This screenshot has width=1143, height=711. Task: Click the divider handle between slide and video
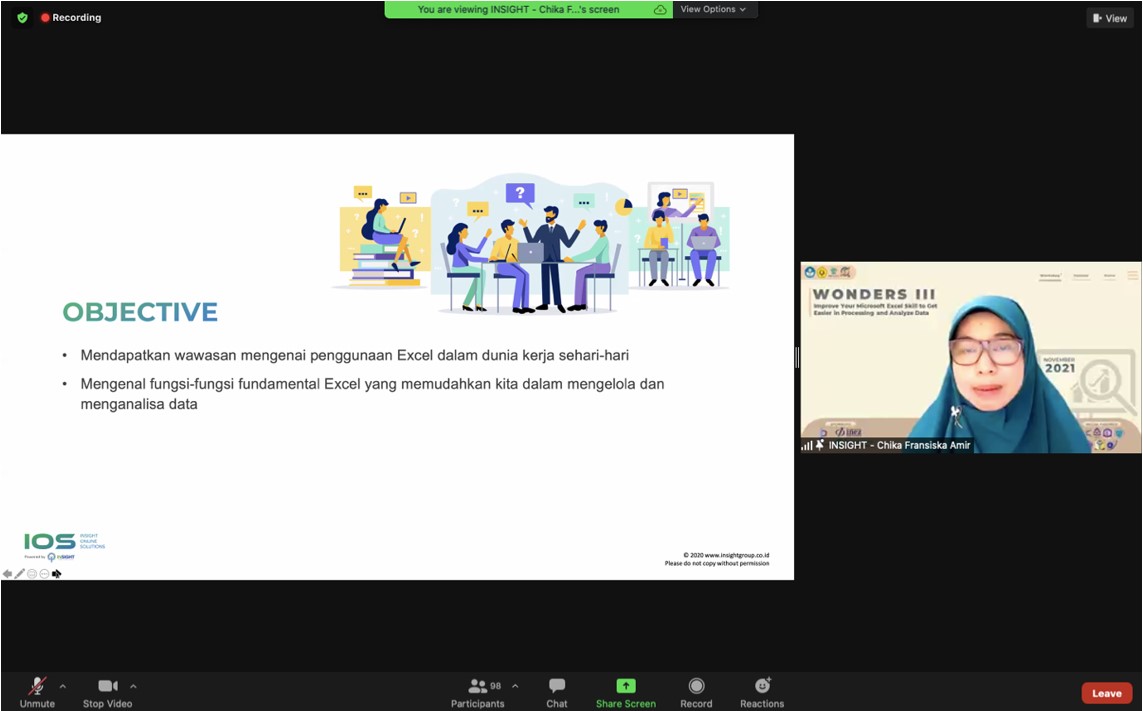[x=797, y=357]
